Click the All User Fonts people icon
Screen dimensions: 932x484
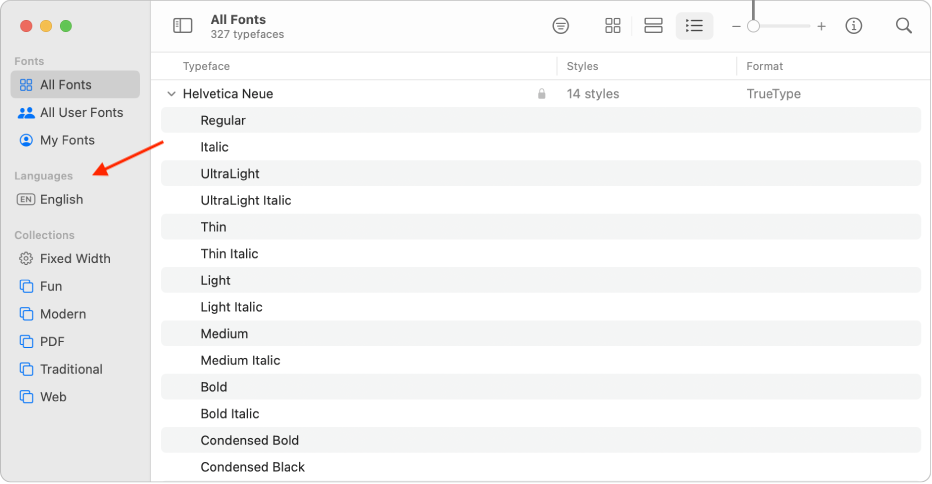click(x=26, y=112)
